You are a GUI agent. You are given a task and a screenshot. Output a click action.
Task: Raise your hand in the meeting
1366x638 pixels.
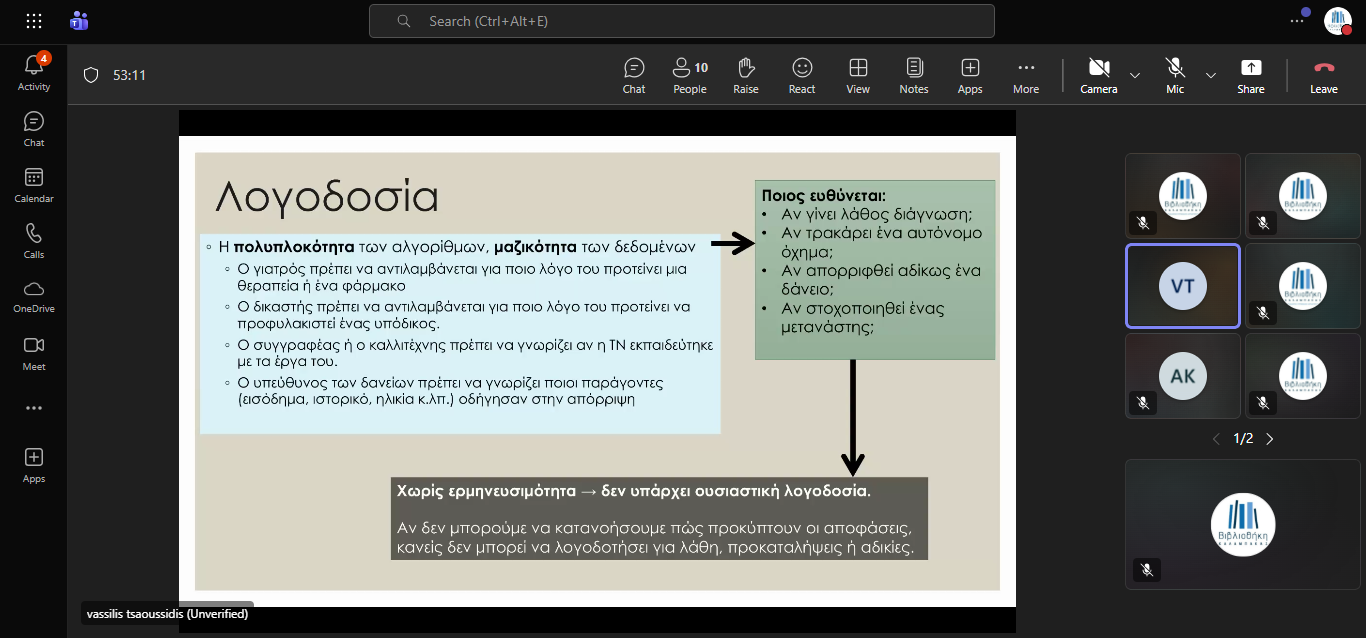pos(745,75)
